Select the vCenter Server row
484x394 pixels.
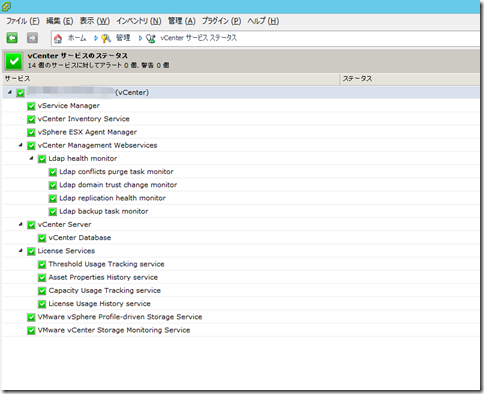click(x=241, y=225)
